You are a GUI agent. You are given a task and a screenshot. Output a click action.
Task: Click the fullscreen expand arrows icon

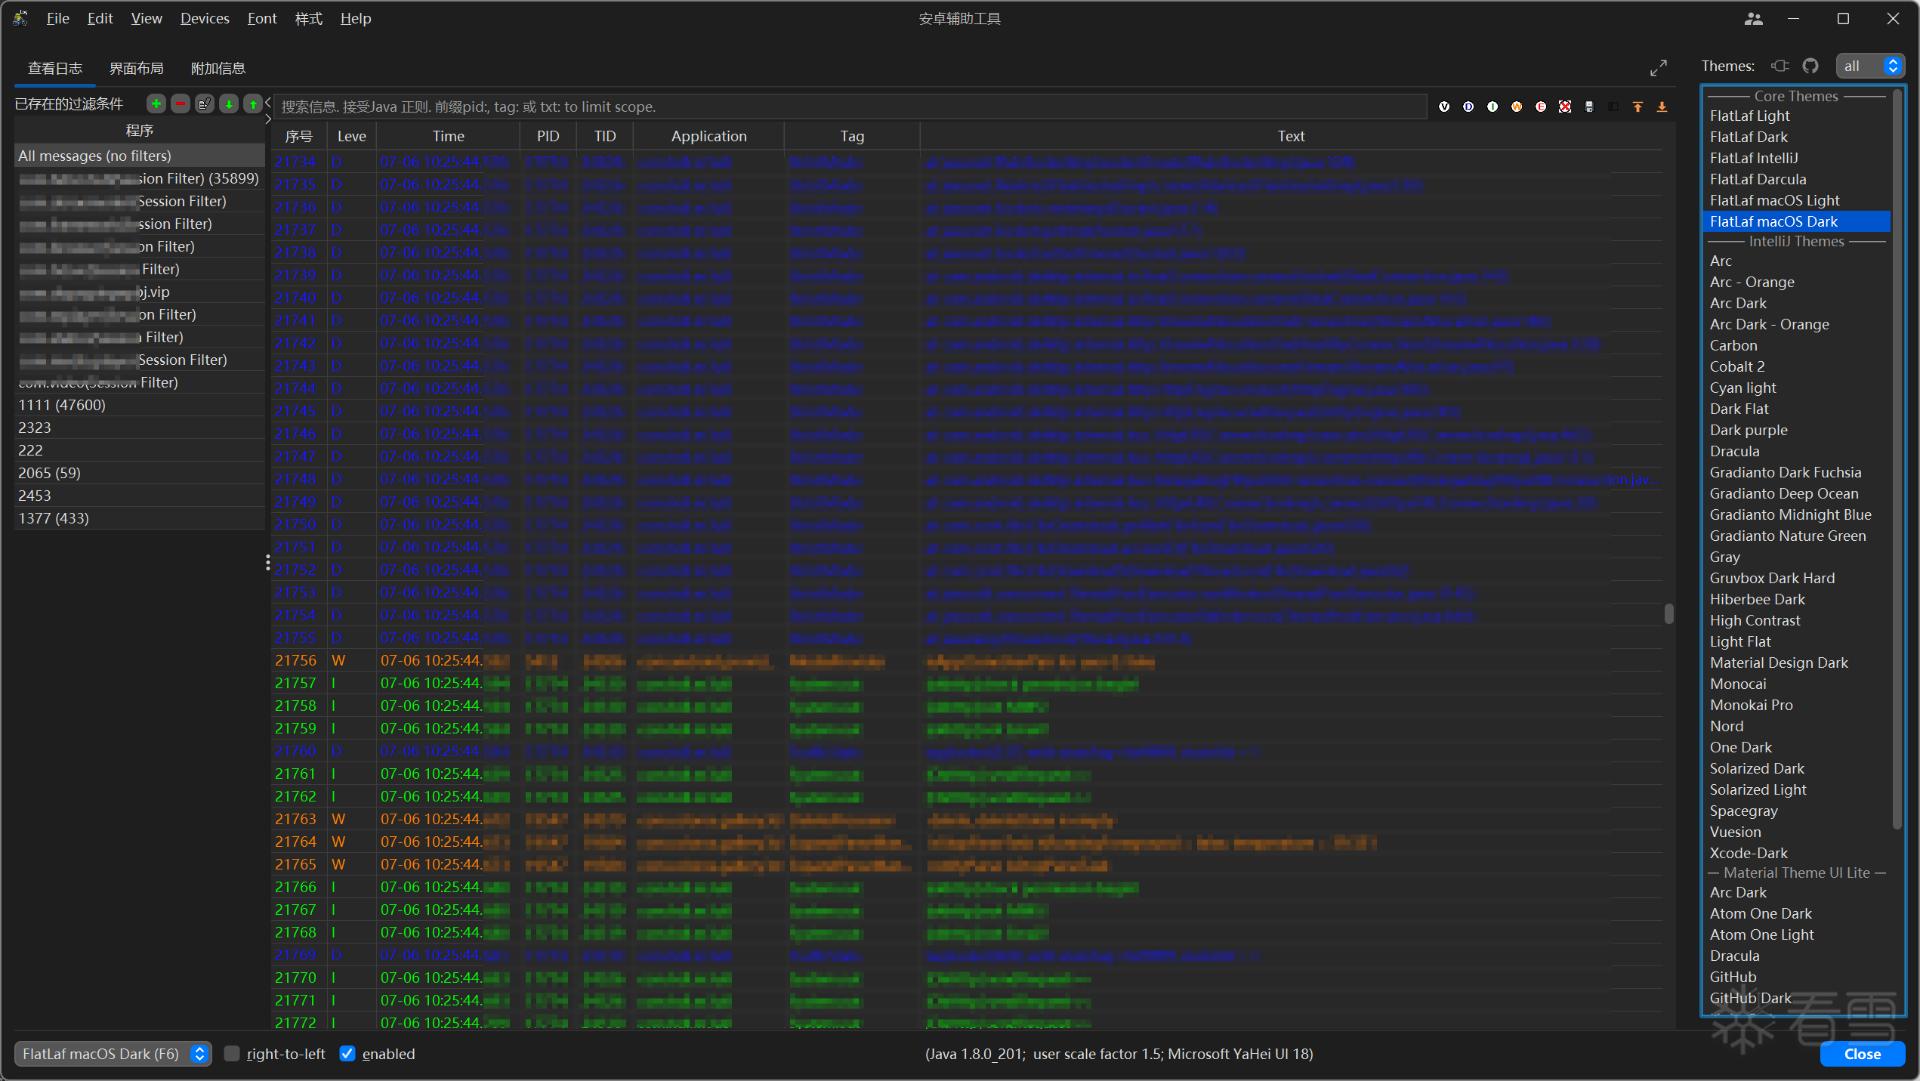click(x=1658, y=68)
